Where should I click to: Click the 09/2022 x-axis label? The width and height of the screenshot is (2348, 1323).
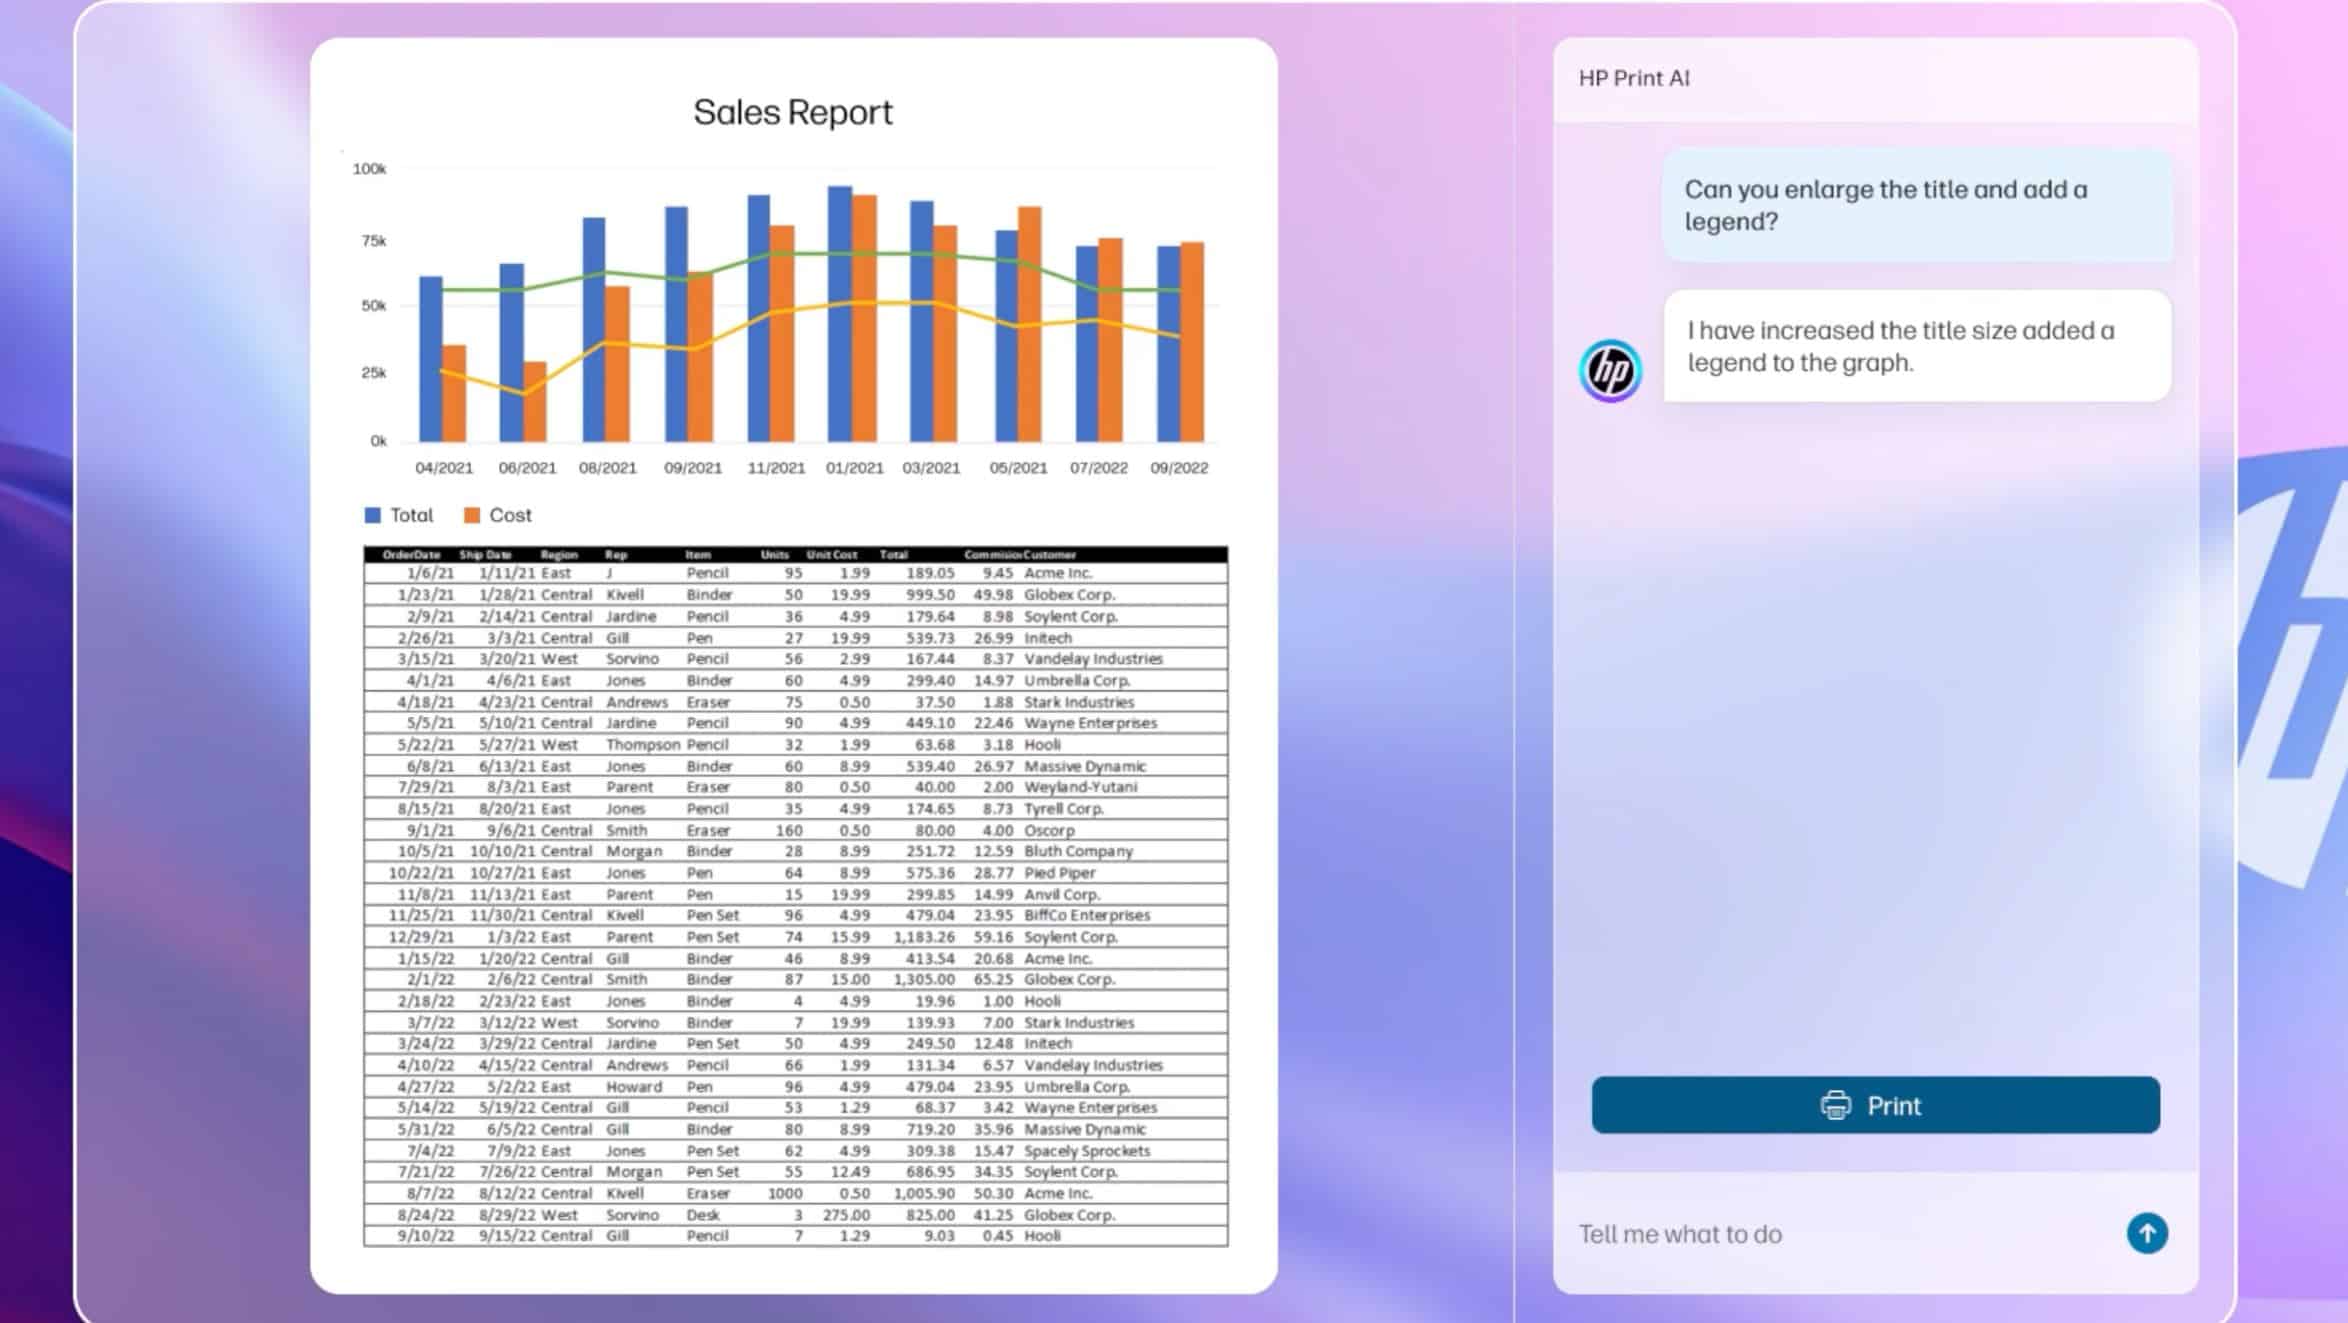[1179, 468]
